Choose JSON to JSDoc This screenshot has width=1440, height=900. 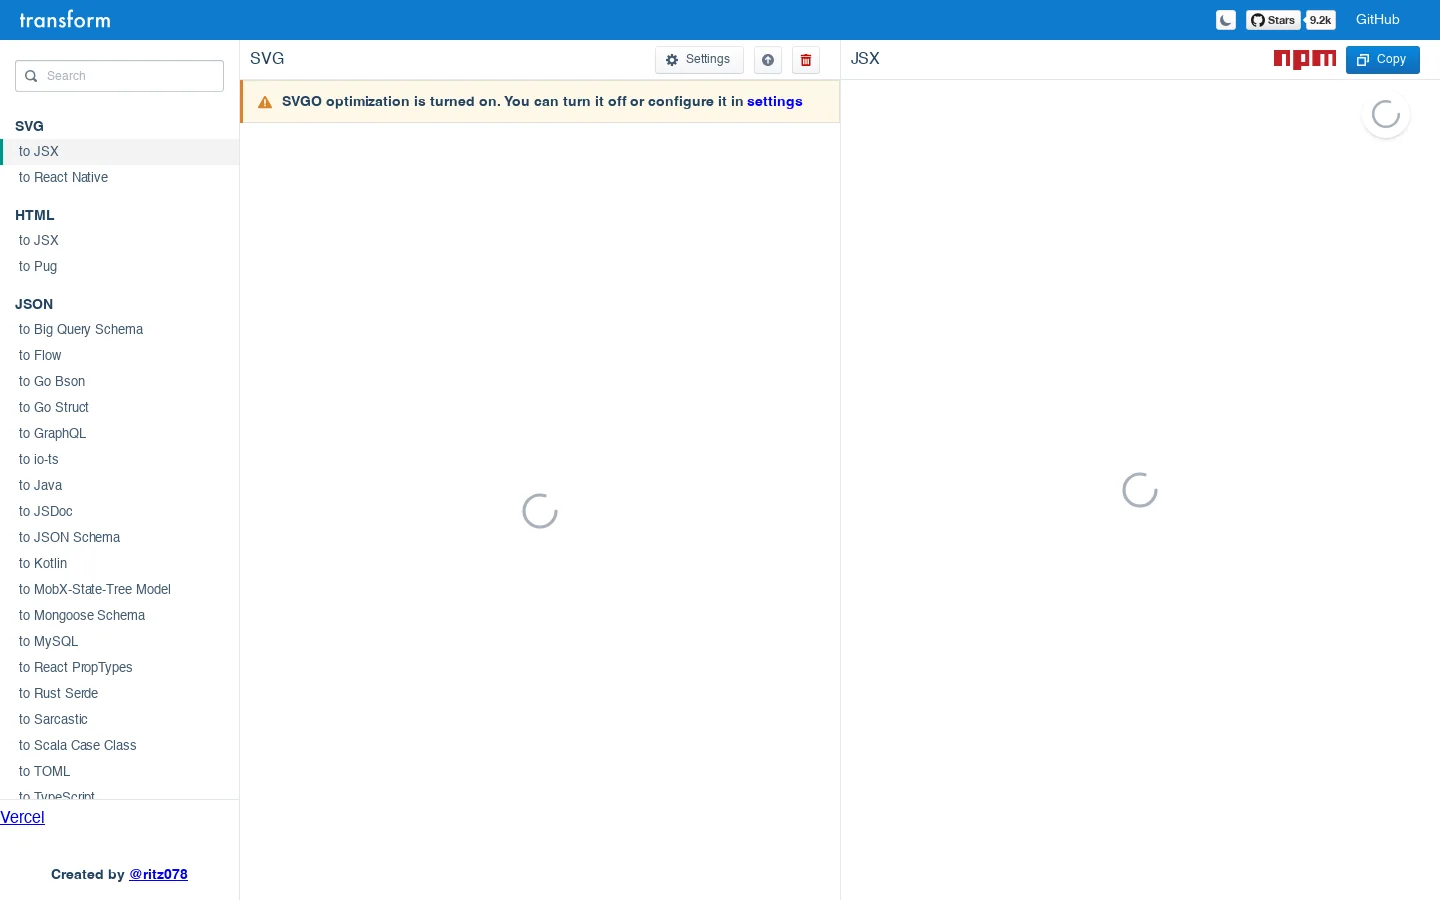point(119,512)
